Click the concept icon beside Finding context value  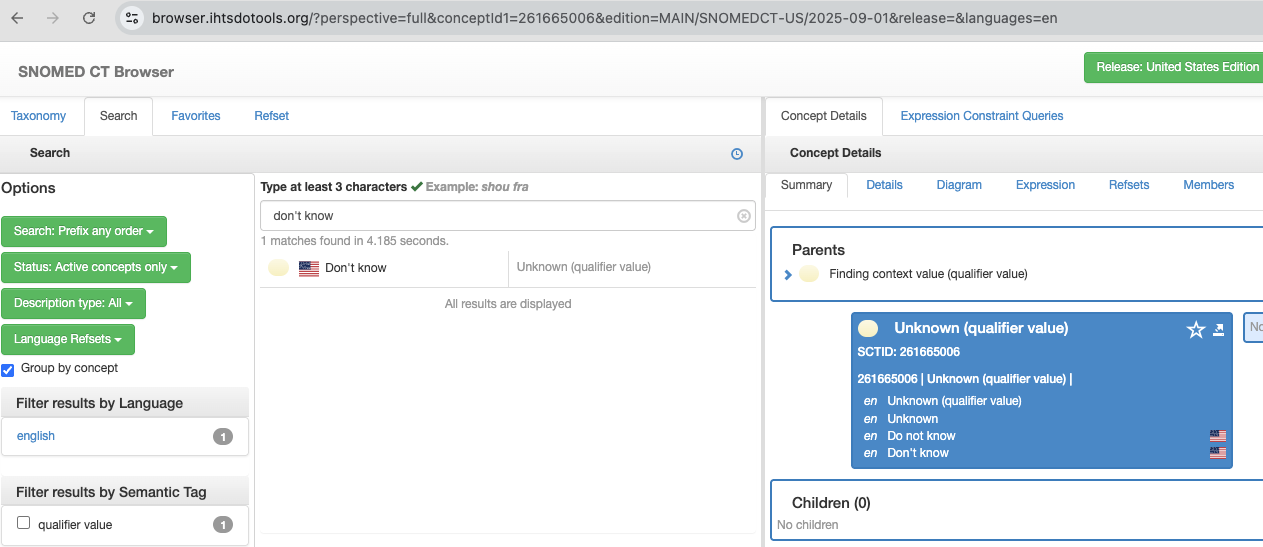click(809, 274)
